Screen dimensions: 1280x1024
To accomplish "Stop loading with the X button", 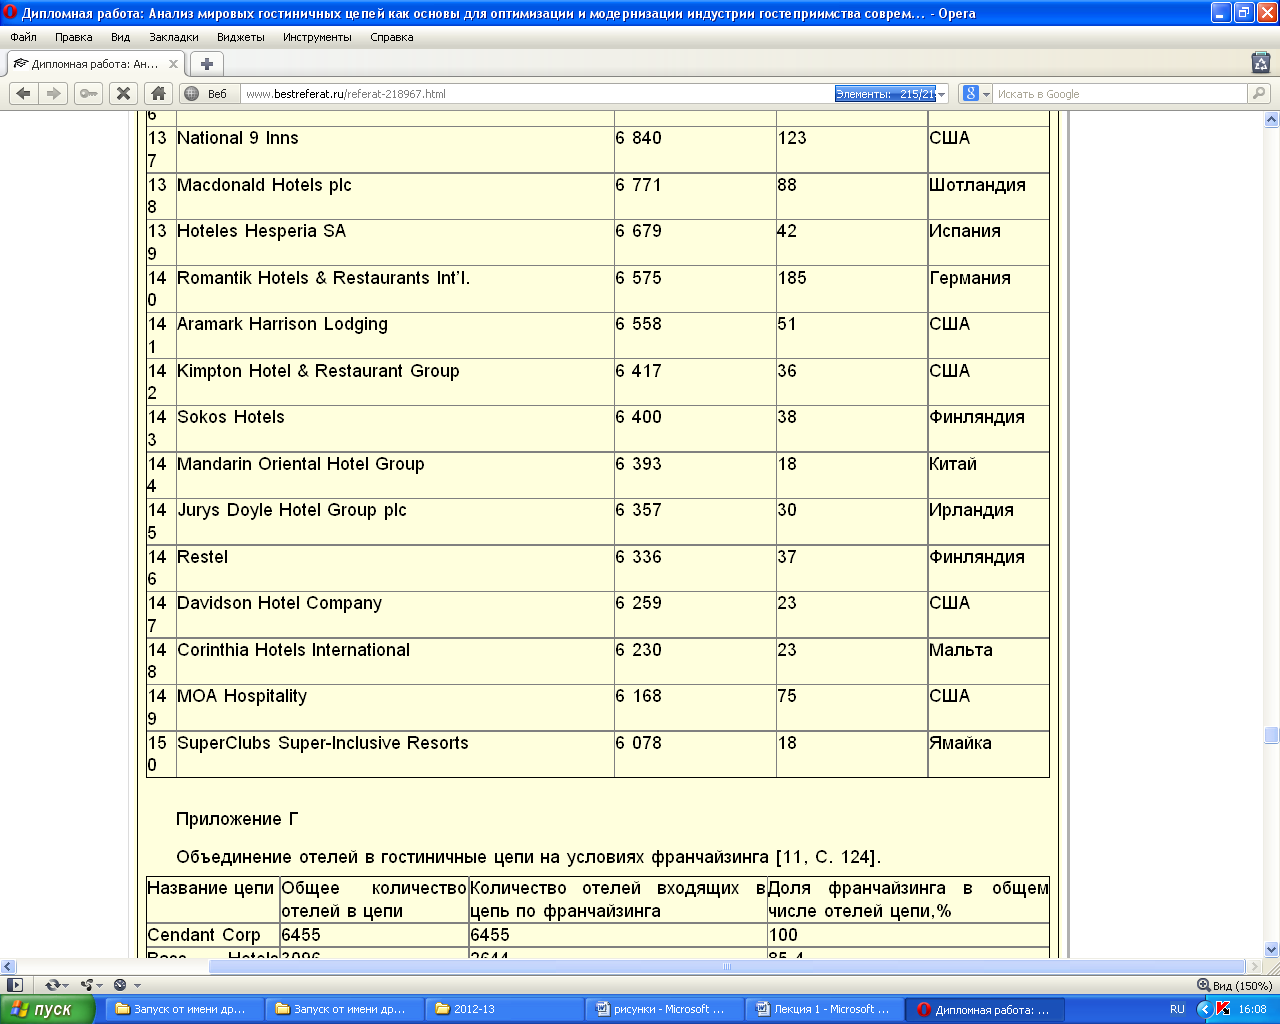I will tap(123, 93).
